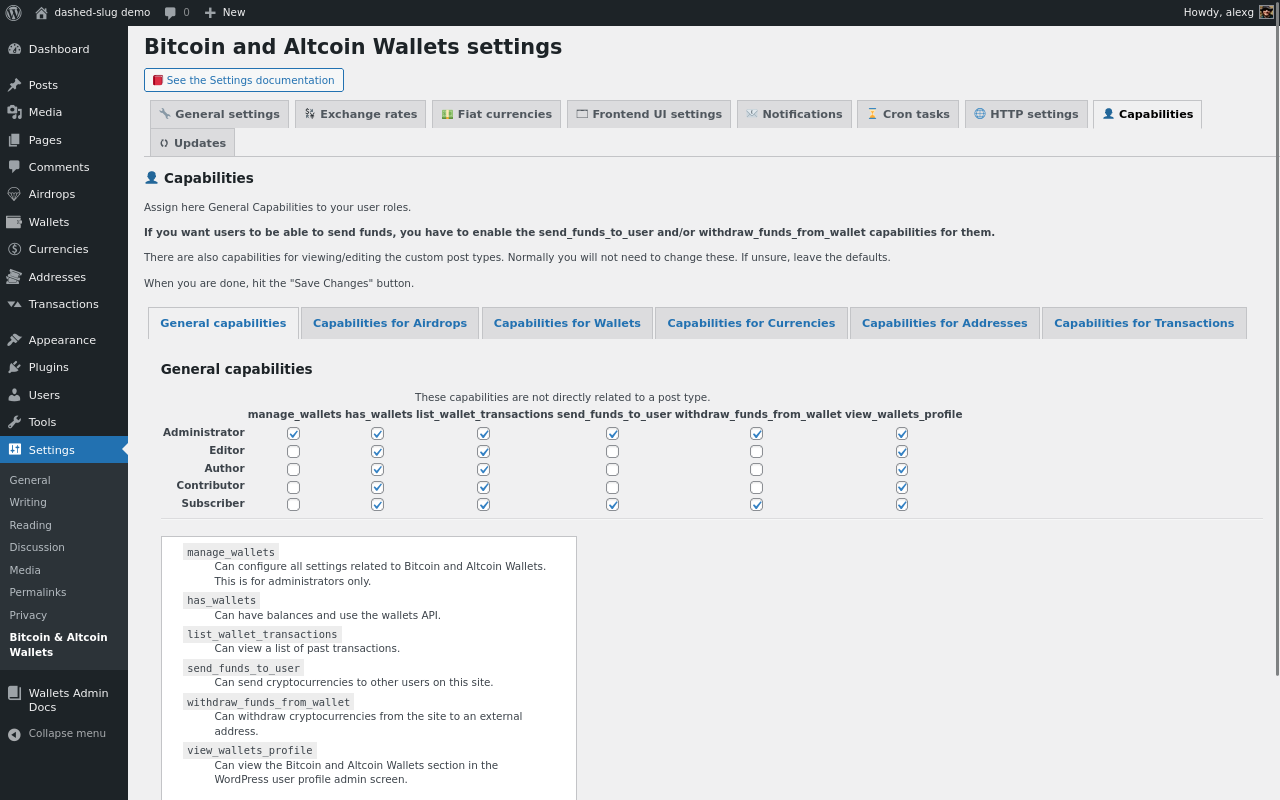Viewport: 1280px width, 800px height.
Task: Open the HTTP settings tab
Action: (1026, 114)
